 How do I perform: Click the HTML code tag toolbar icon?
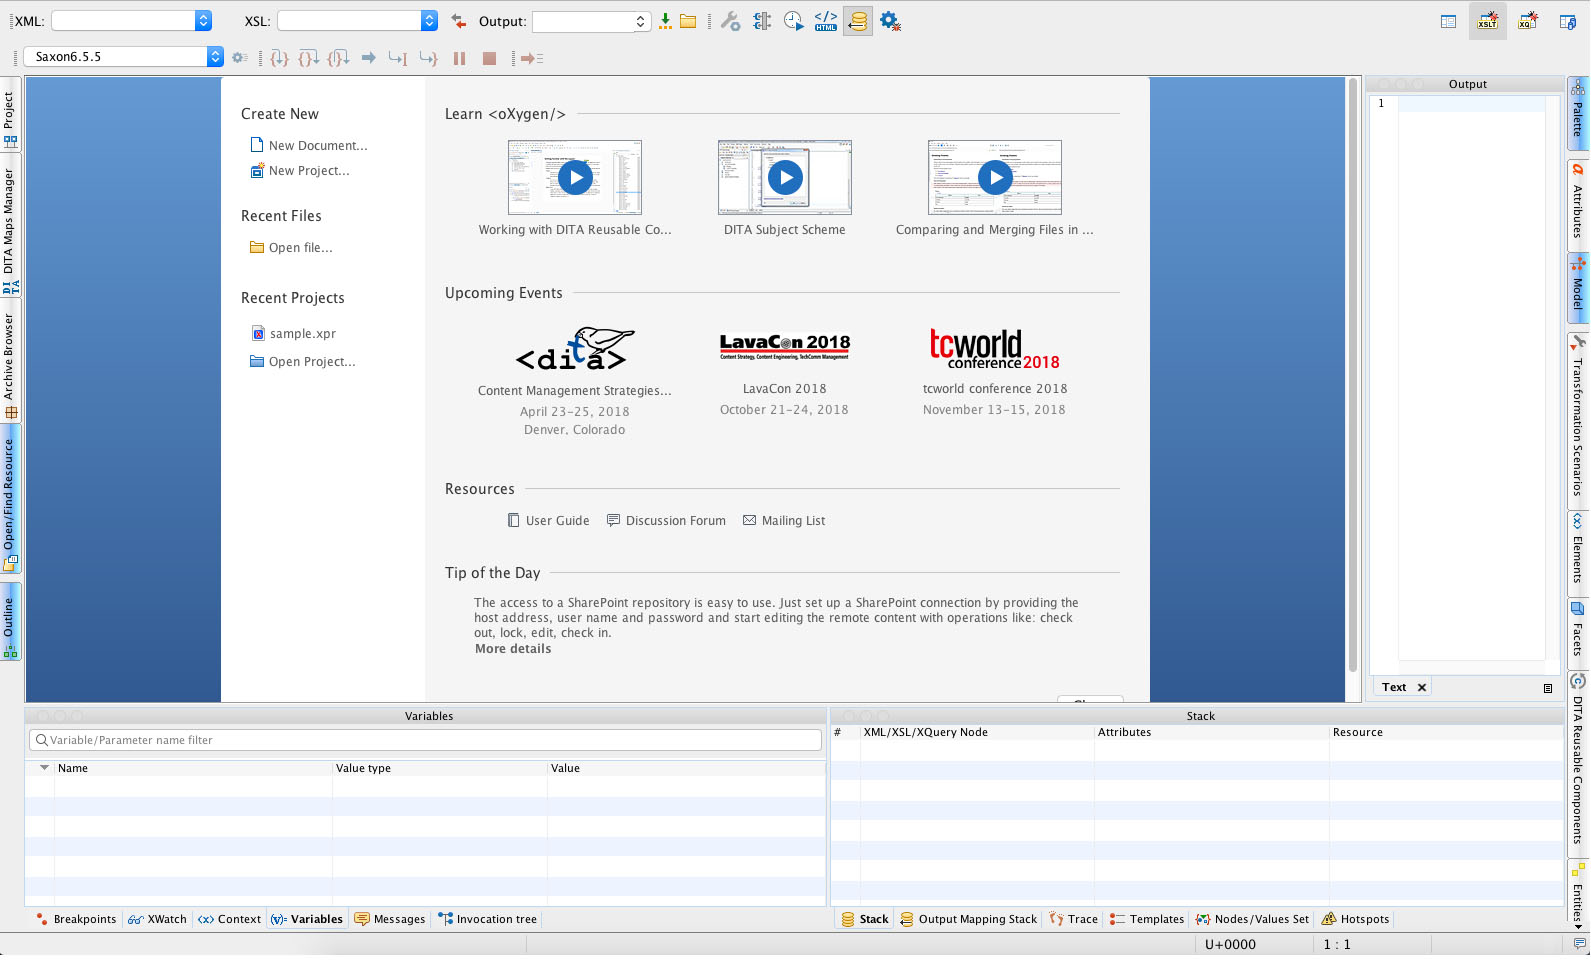point(826,21)
